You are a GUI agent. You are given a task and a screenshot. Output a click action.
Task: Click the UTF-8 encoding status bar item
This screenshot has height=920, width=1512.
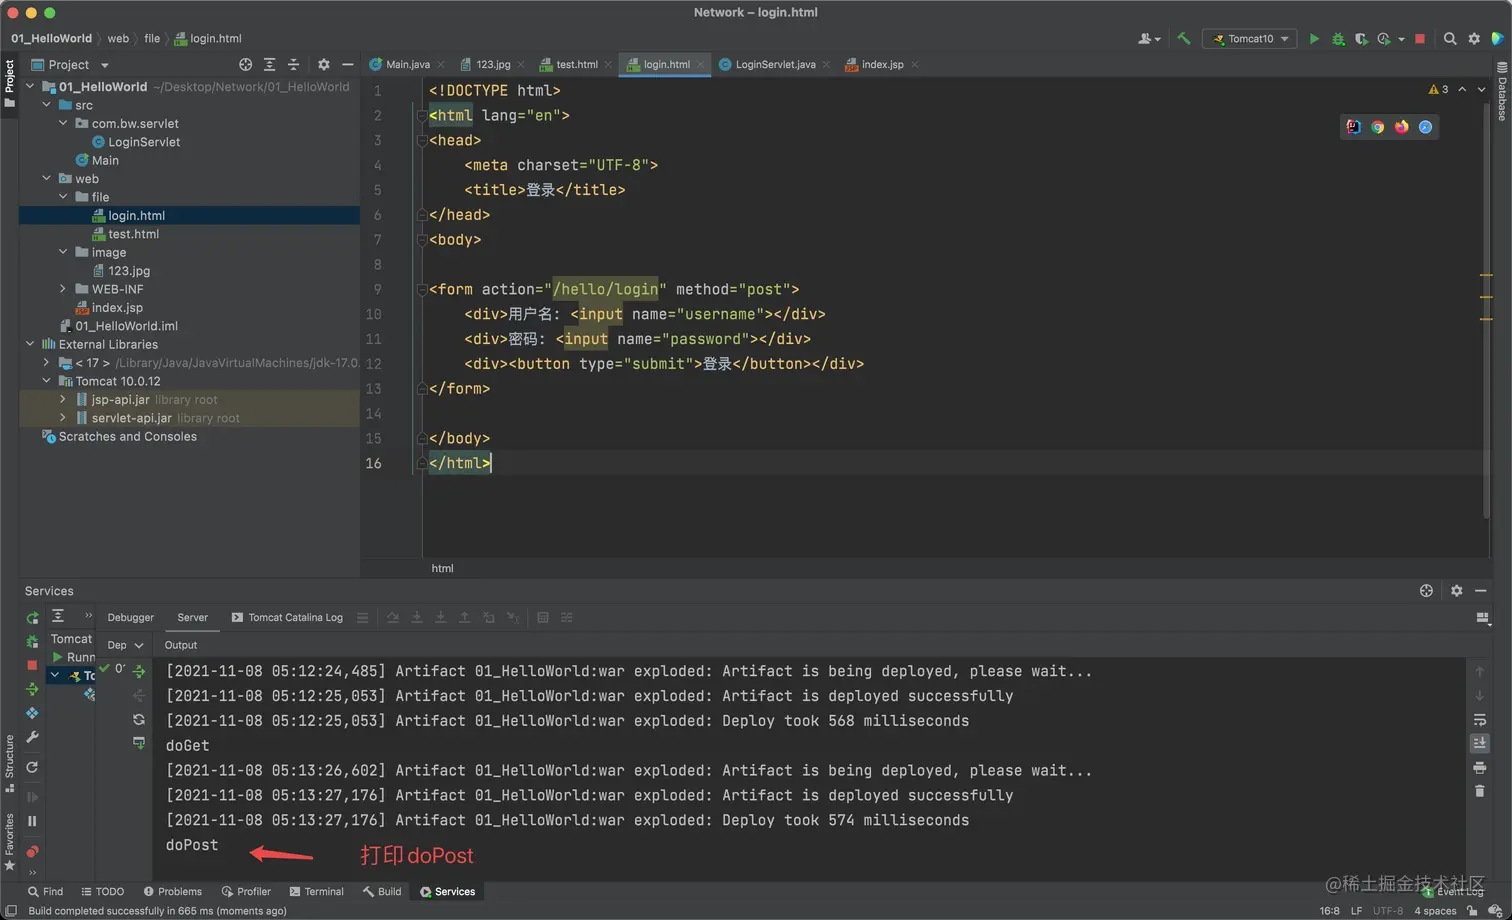[1387, 911]
